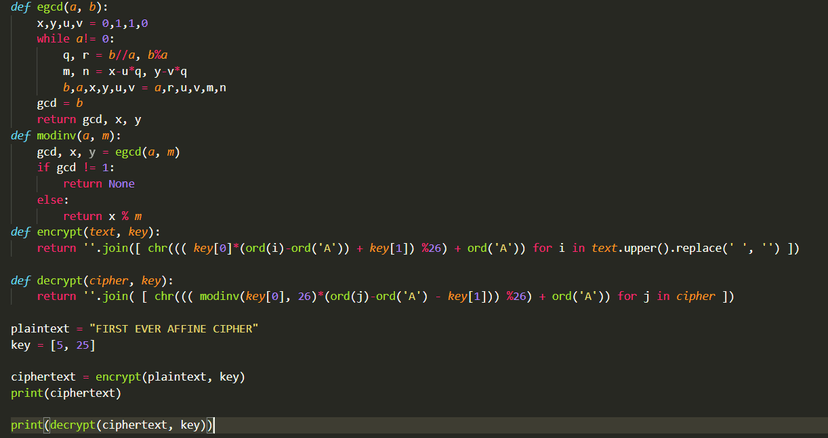
Task: Place cursor on 'while a!= 0' line
Action: (x=76, y=39)
